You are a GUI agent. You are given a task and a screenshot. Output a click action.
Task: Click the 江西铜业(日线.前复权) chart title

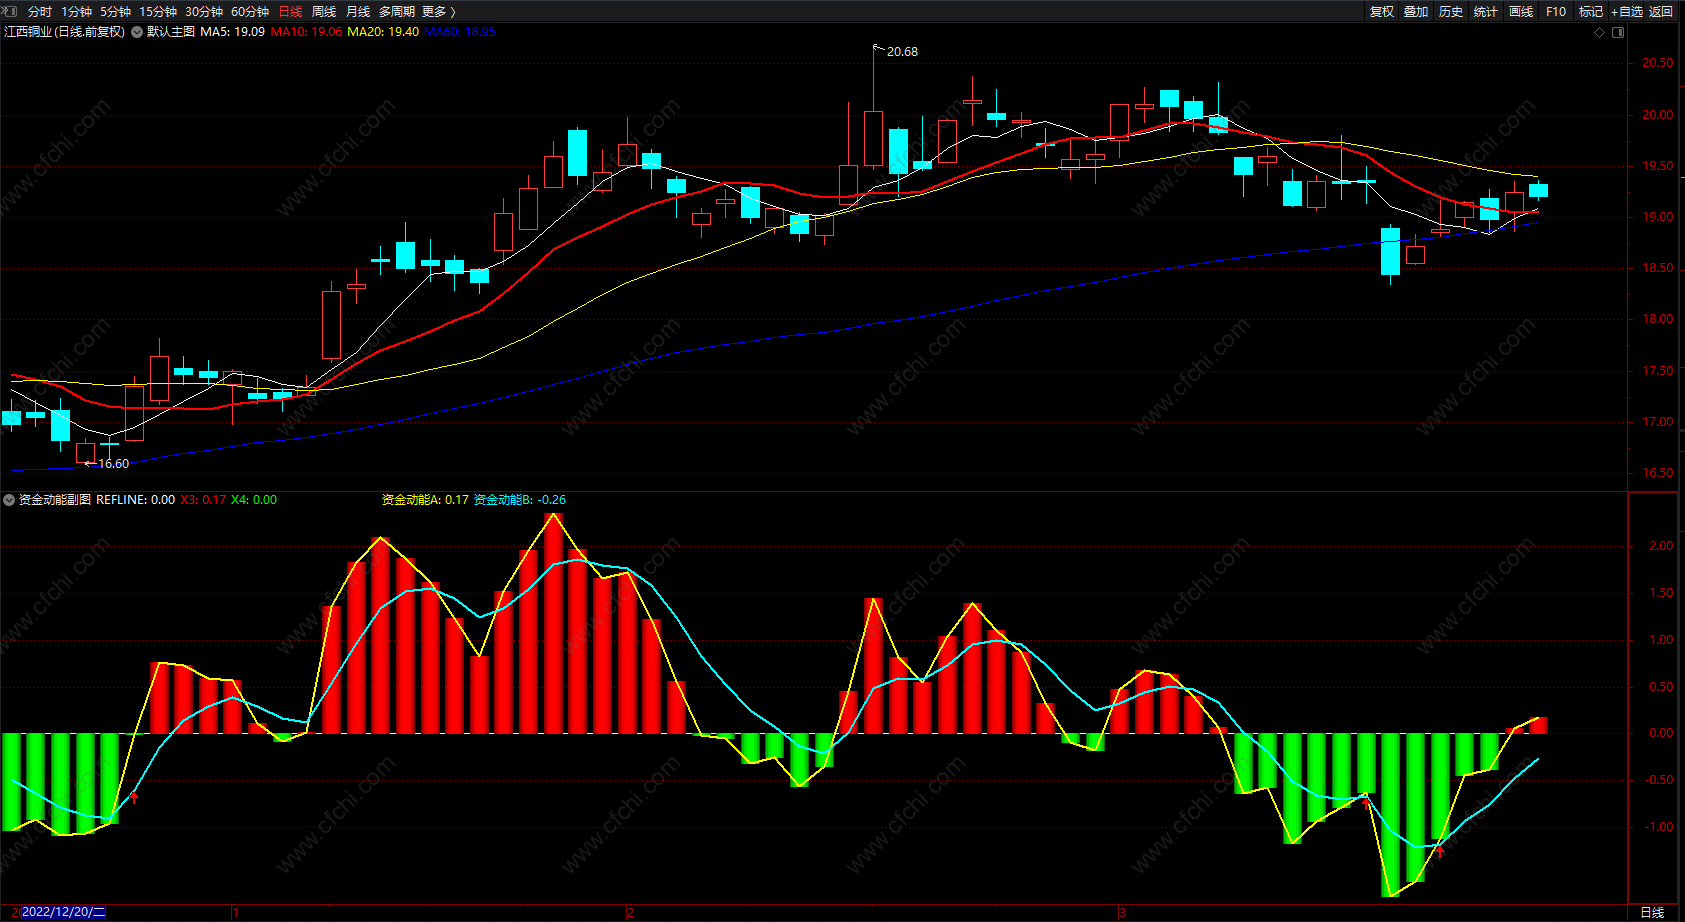click(65, 32)
